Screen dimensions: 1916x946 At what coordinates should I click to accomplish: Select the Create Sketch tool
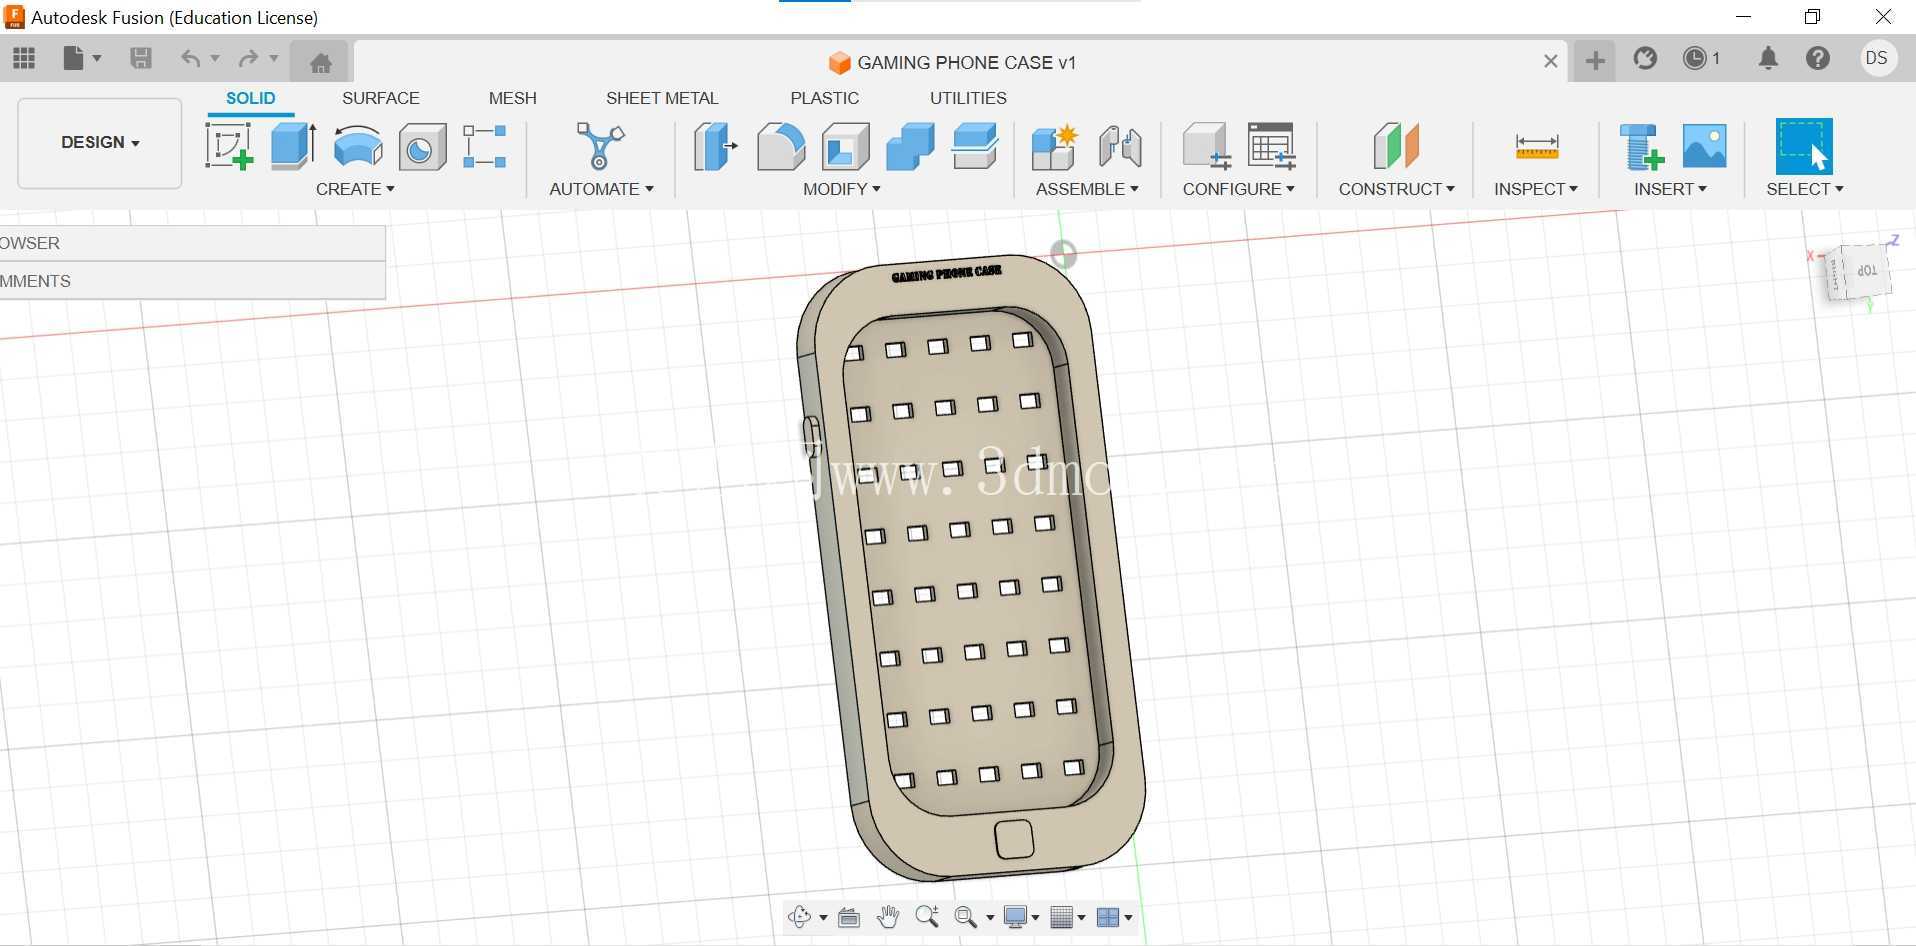pyautogui.click(x=229, y=146)
